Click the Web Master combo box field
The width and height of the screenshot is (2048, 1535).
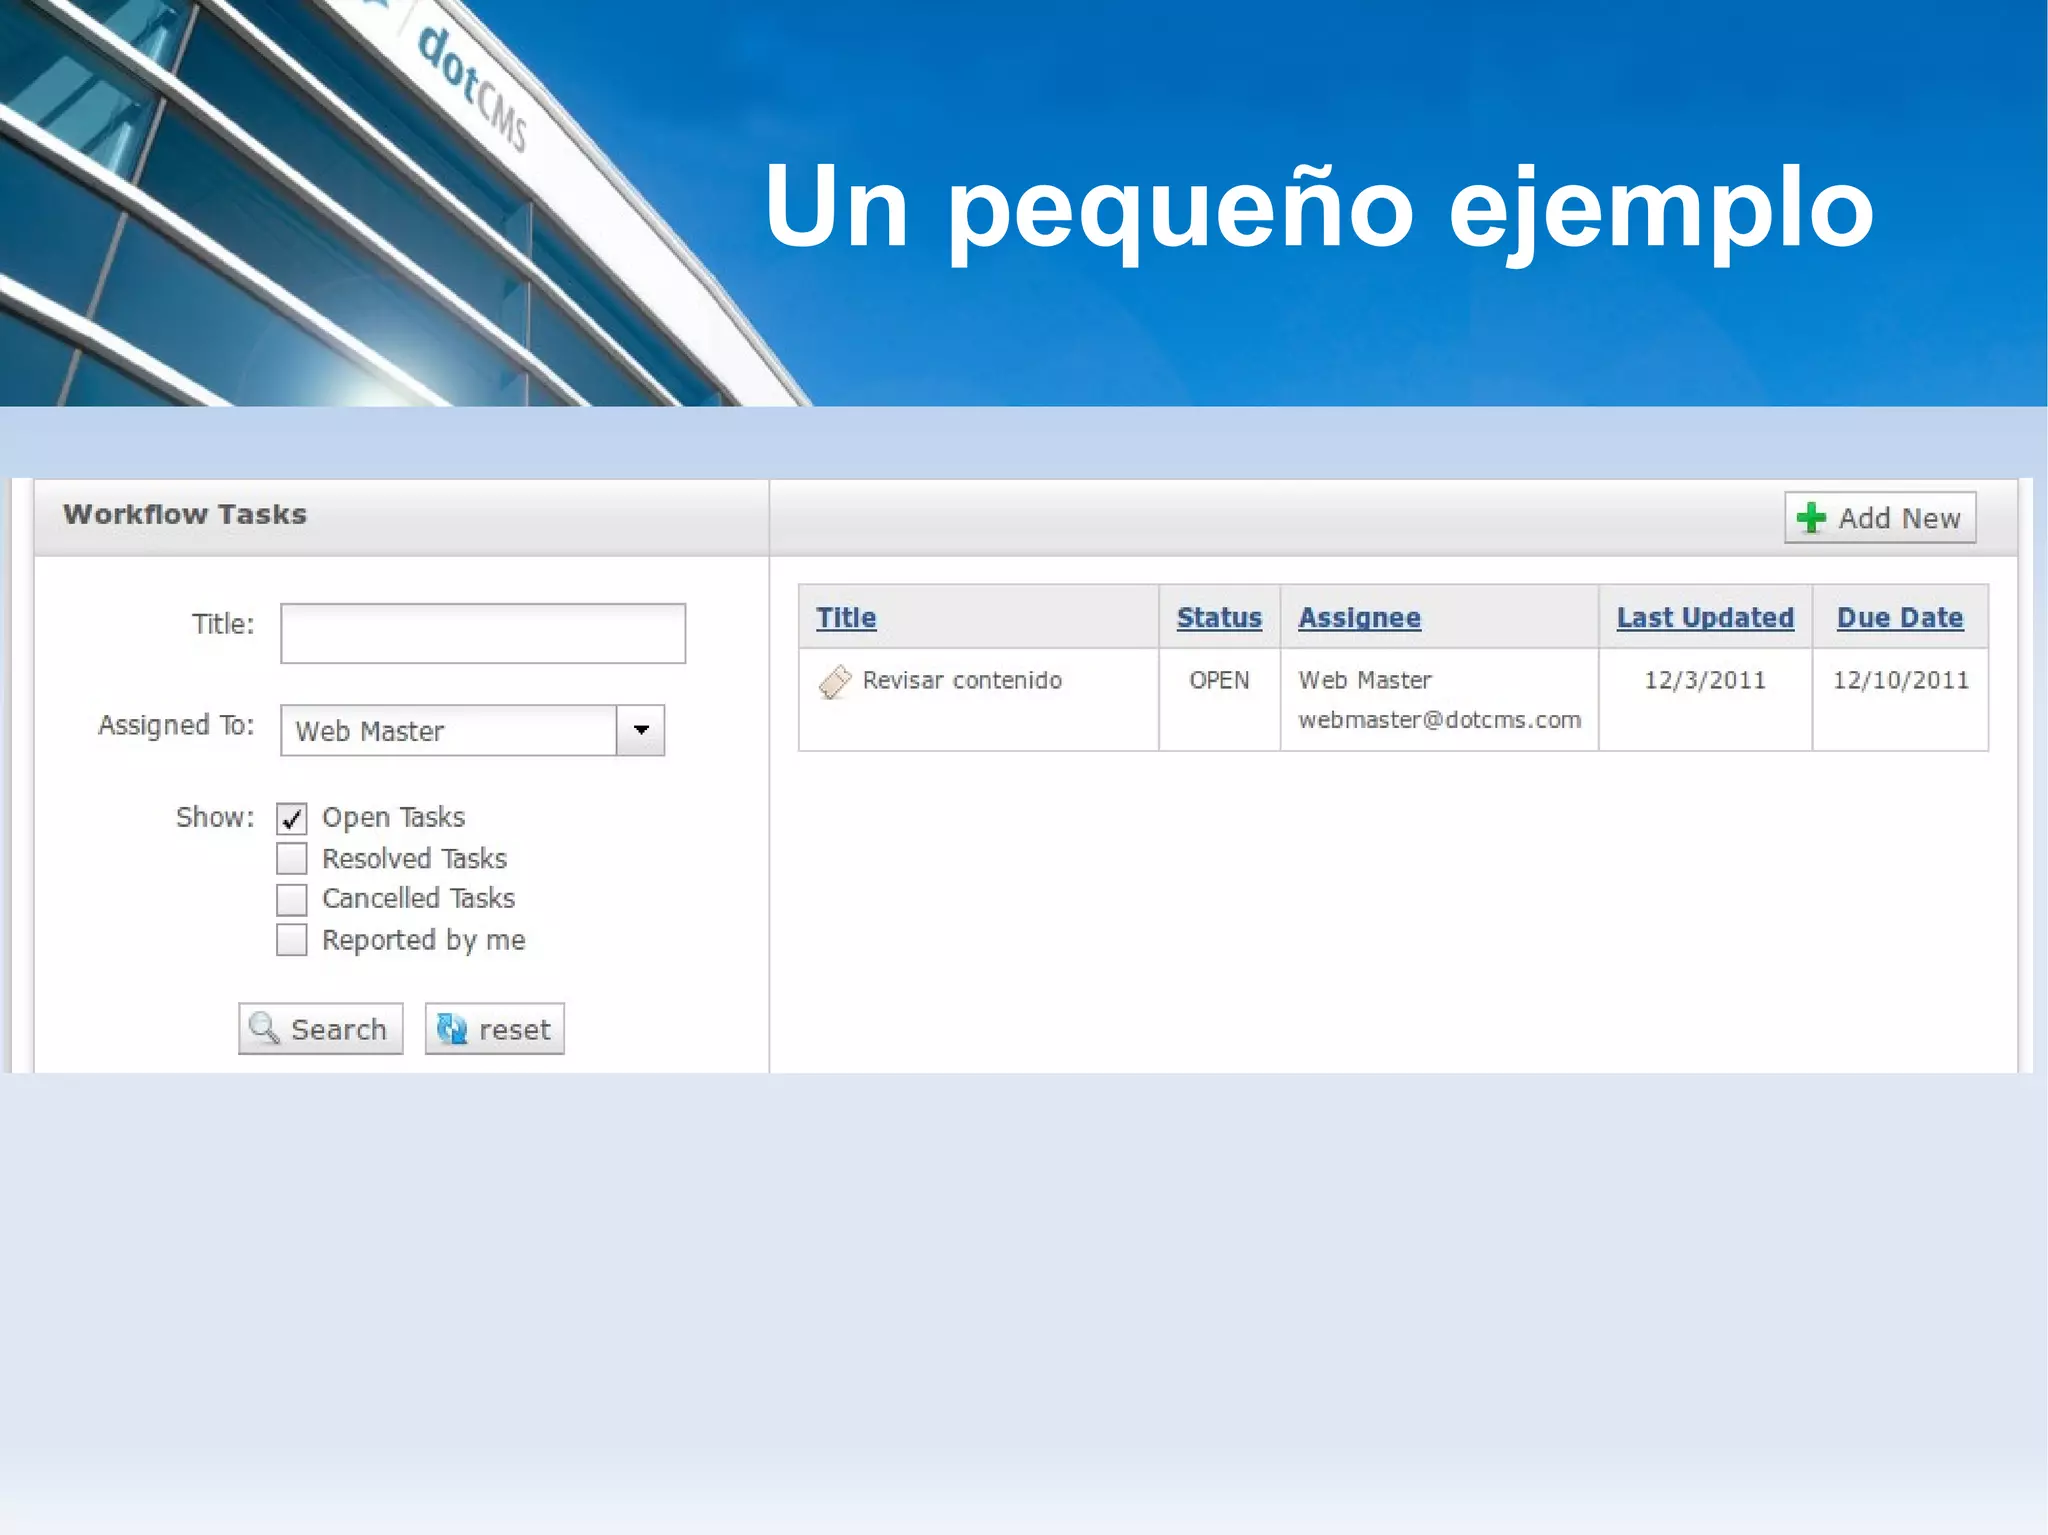[448, 731]
